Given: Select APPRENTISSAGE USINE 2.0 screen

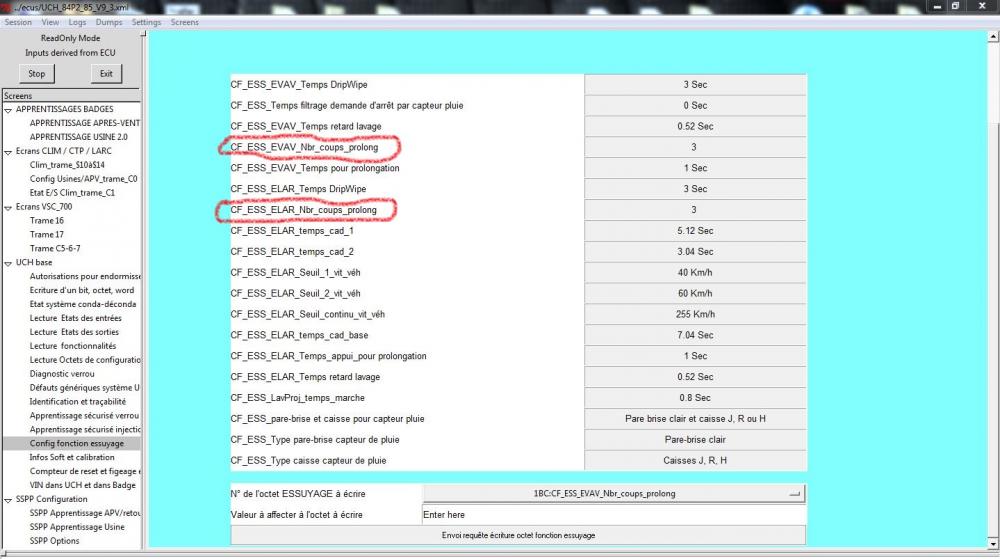Looking at the screenshot, I should point(78,137).
